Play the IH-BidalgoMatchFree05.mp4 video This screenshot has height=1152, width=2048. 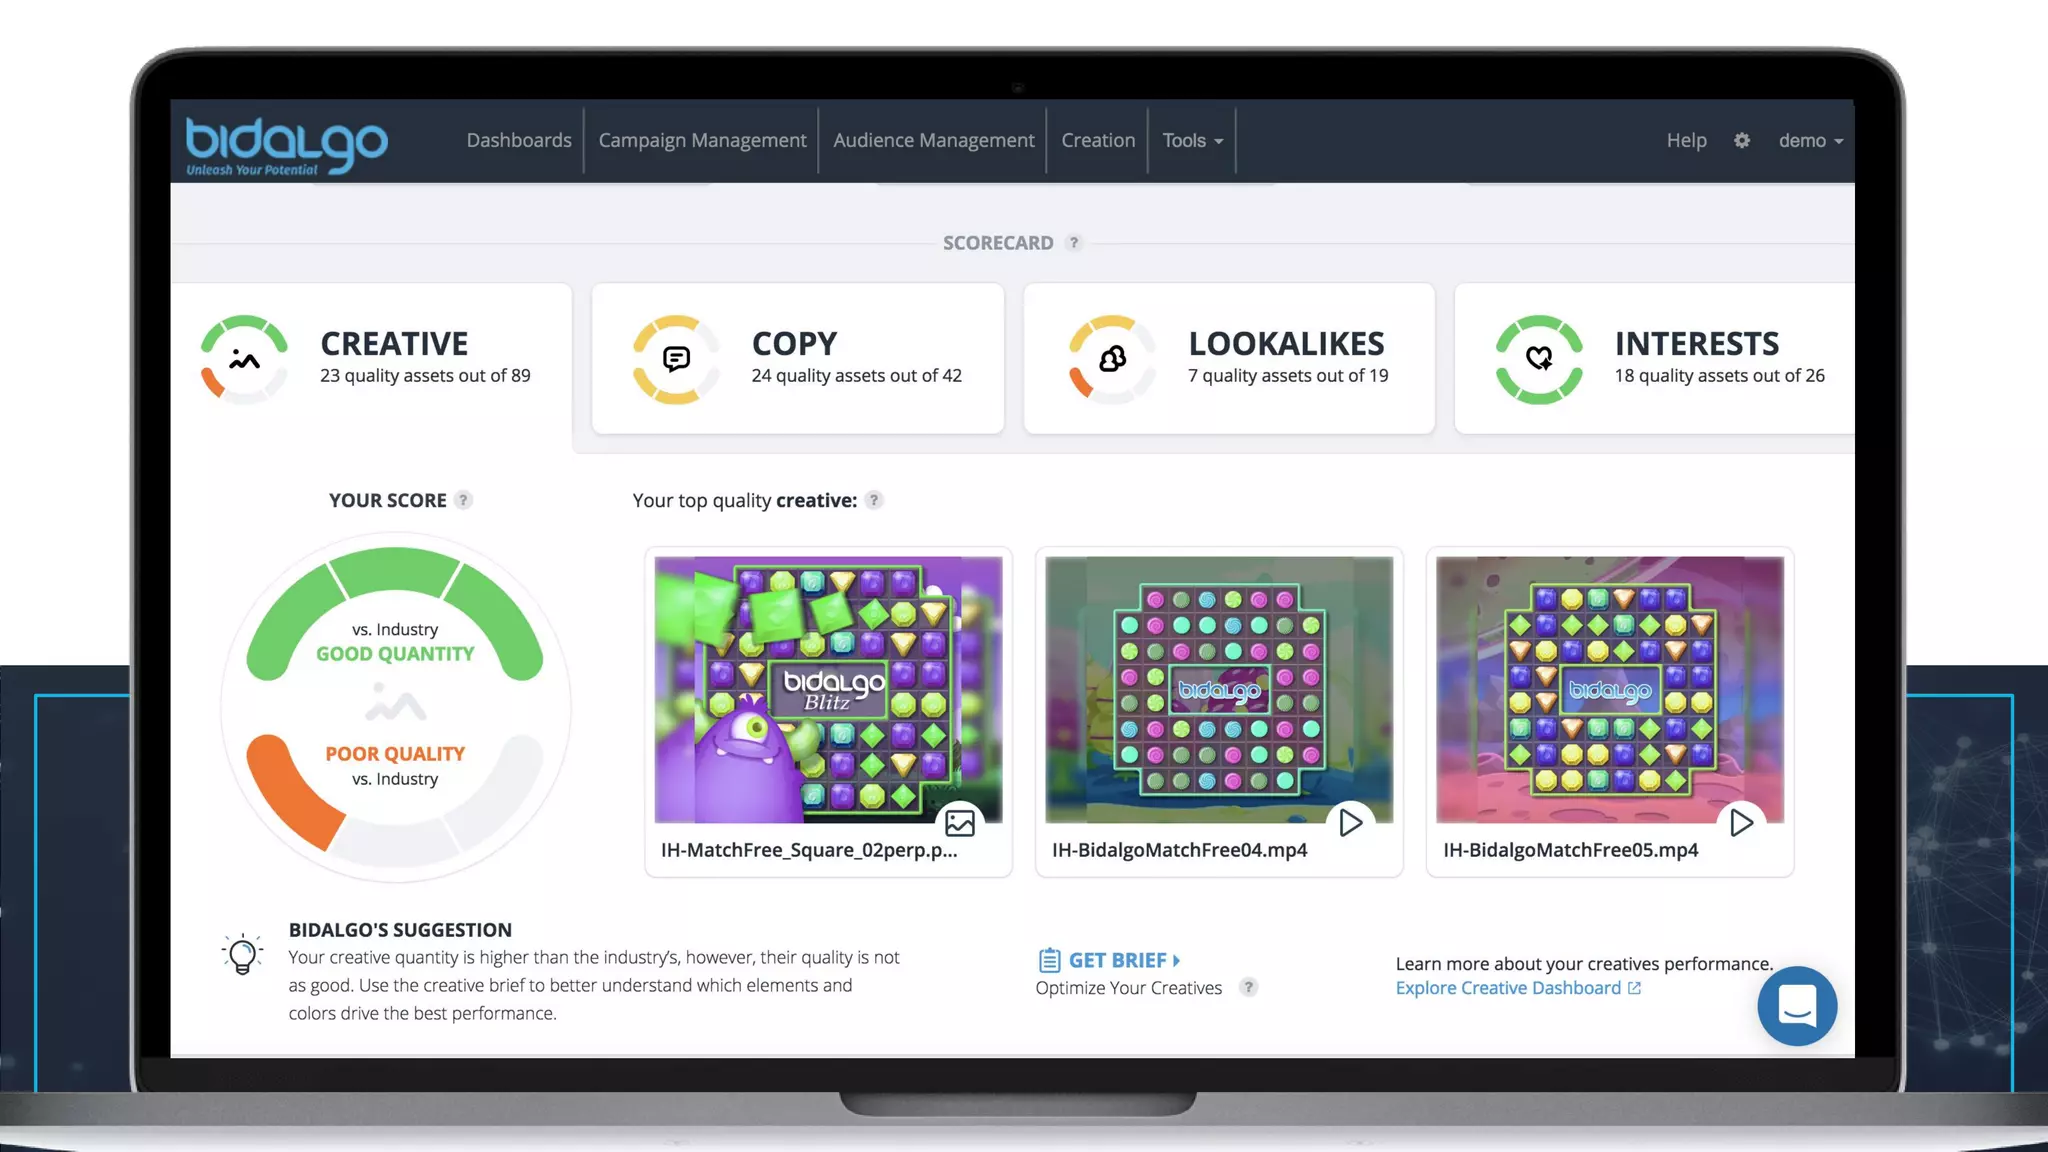click(x=1741, y=823)
